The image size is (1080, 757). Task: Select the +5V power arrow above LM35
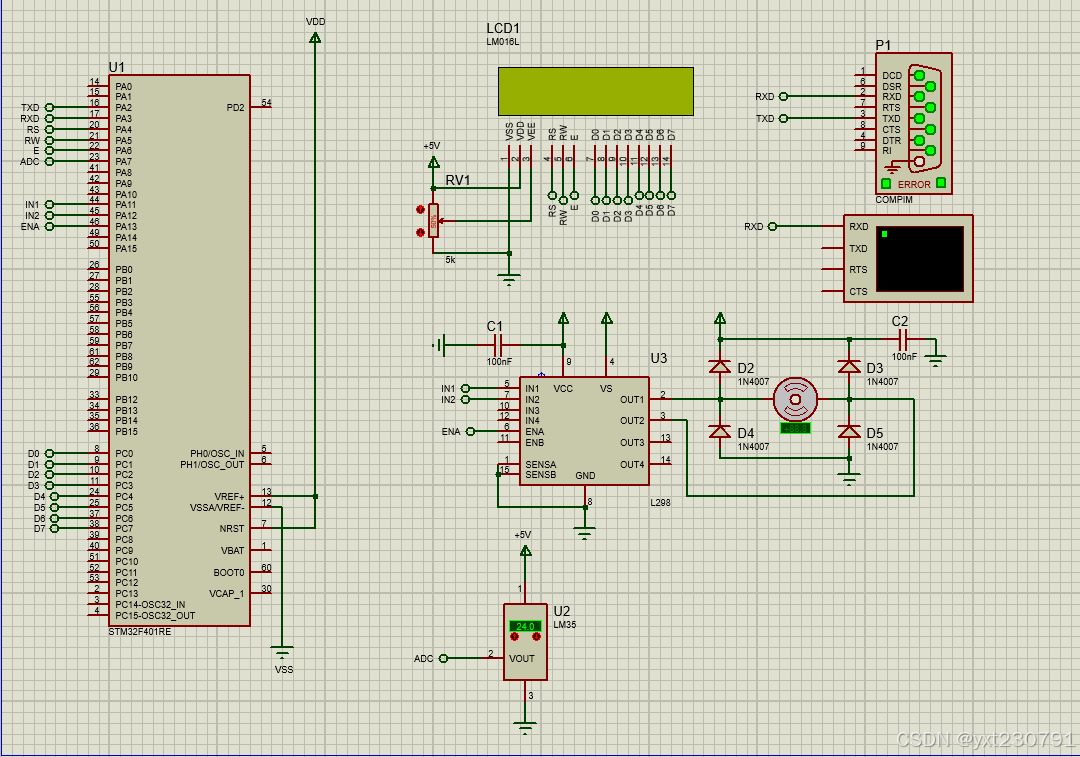tap(526, 550)
